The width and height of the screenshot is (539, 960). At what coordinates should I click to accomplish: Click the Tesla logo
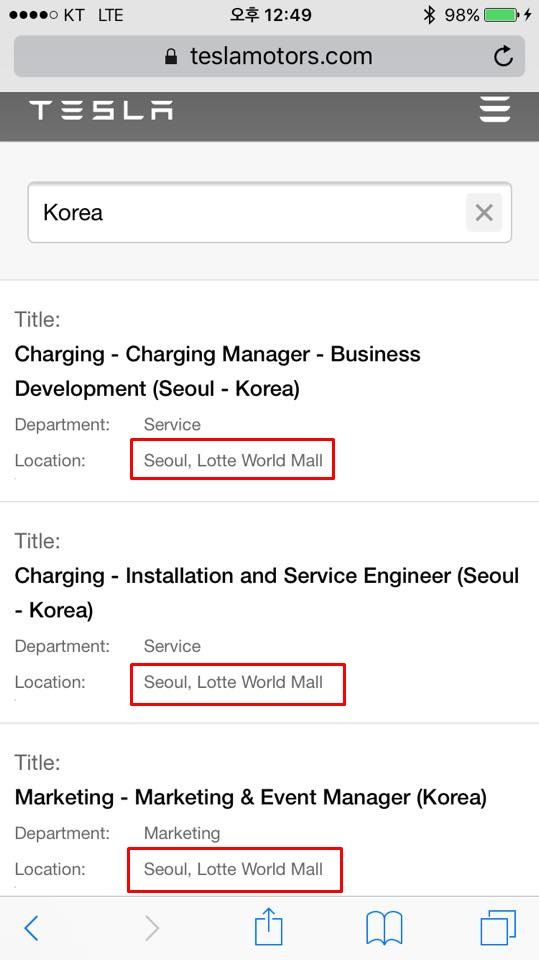coord(101,110)
